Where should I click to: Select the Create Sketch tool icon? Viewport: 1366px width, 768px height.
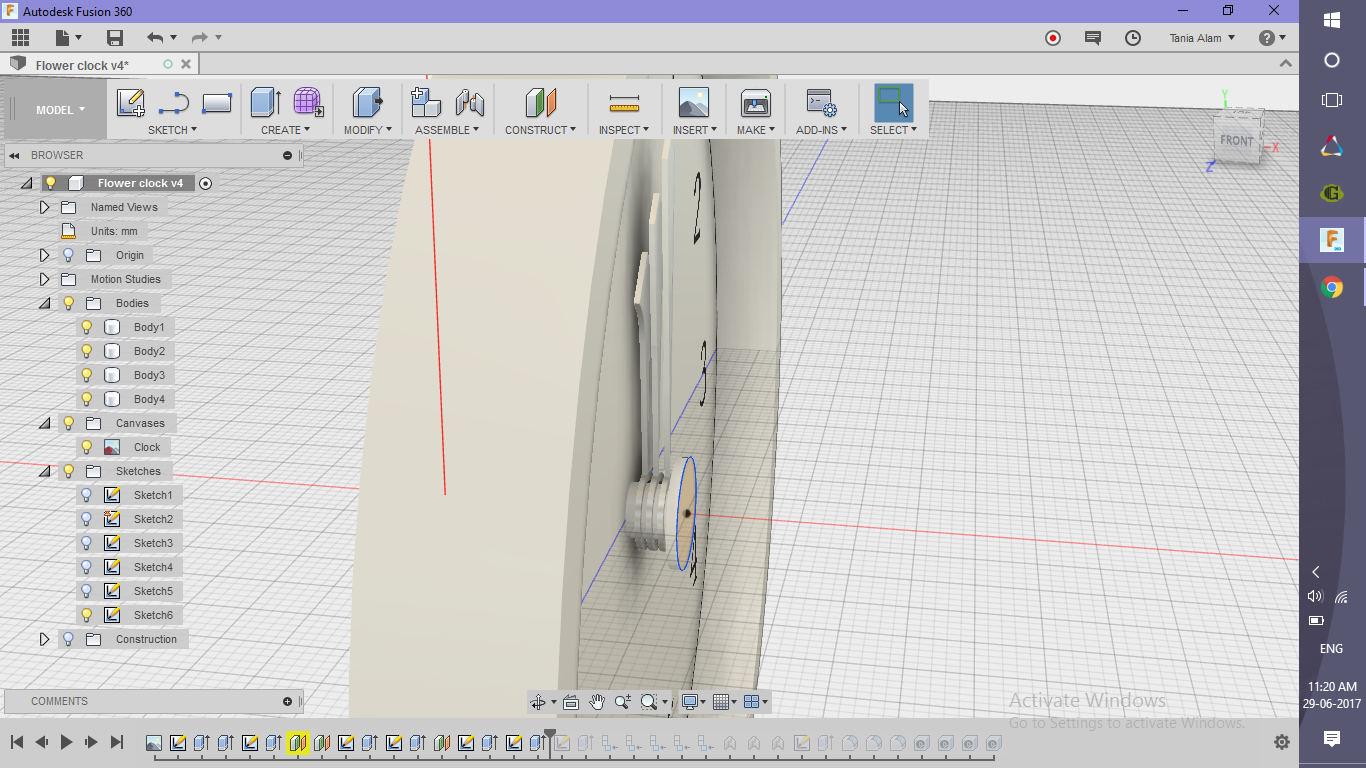[131, 103]
